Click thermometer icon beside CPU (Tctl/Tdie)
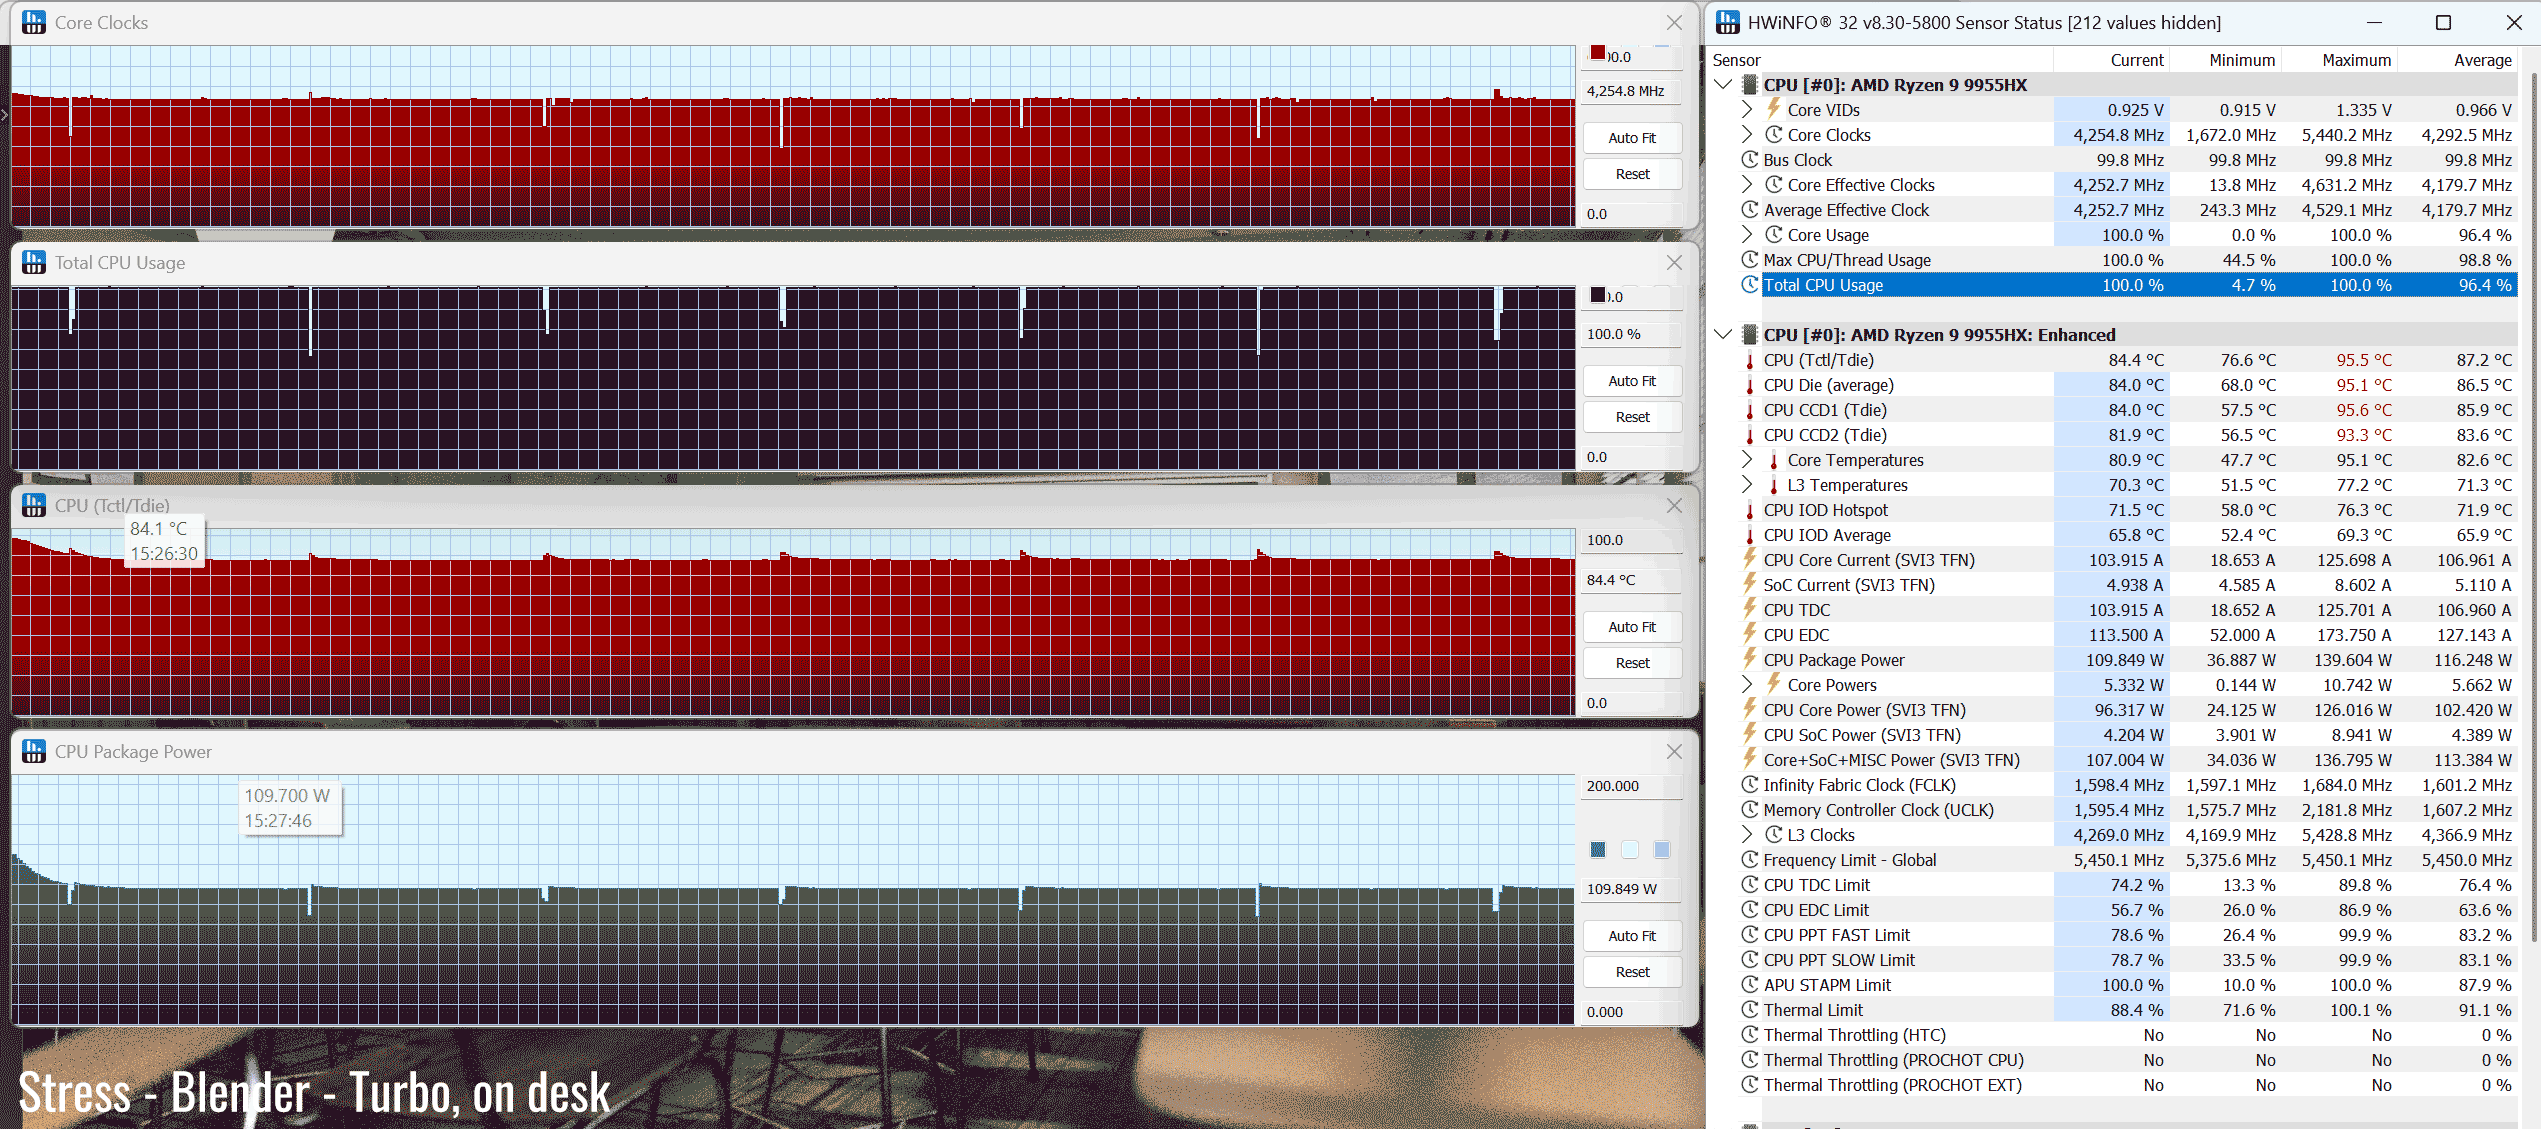 [1749, 361]
